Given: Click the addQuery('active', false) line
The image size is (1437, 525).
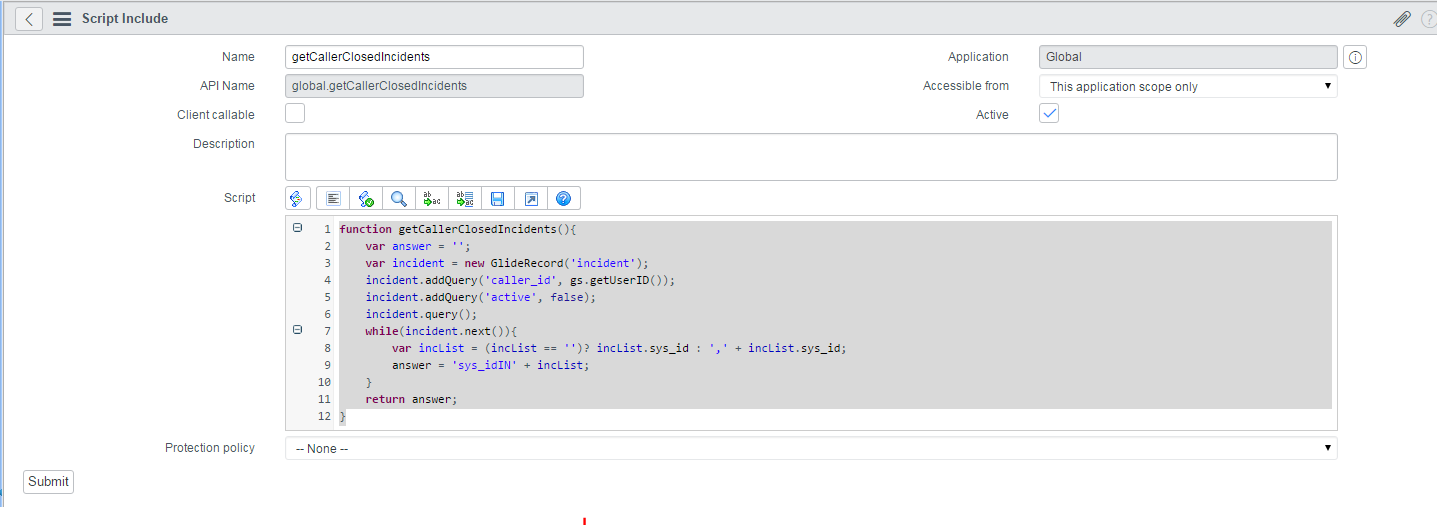Looking at the screenshot, I should (x=481, y=297).
